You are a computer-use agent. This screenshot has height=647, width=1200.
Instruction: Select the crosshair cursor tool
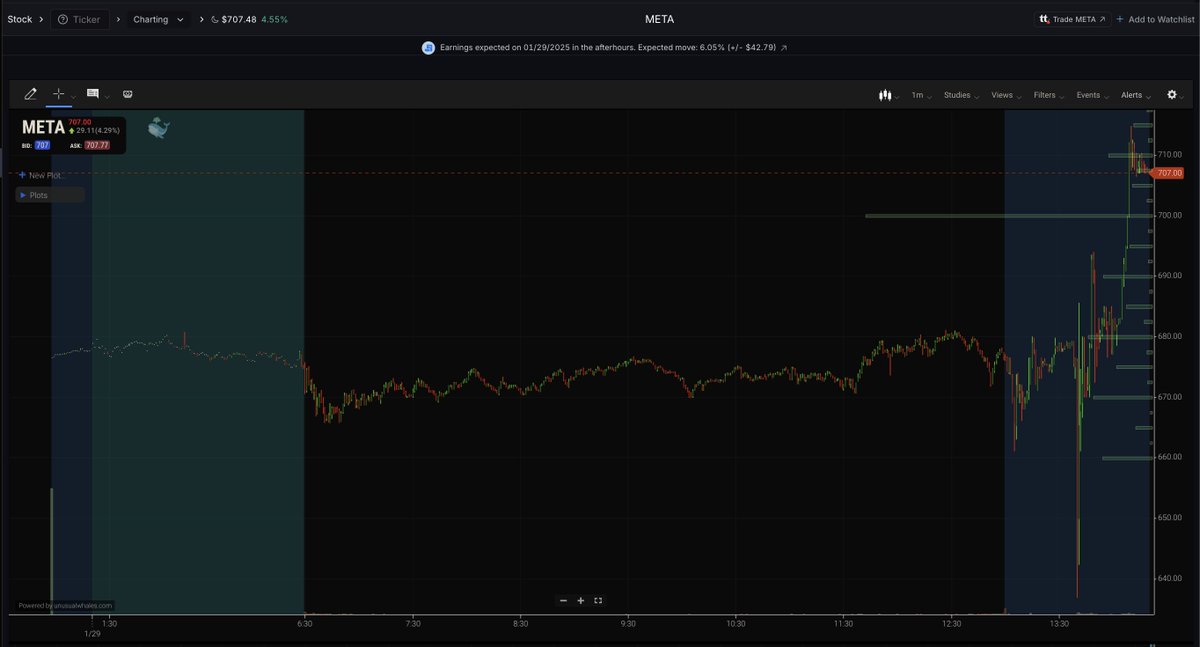(58, 94)
